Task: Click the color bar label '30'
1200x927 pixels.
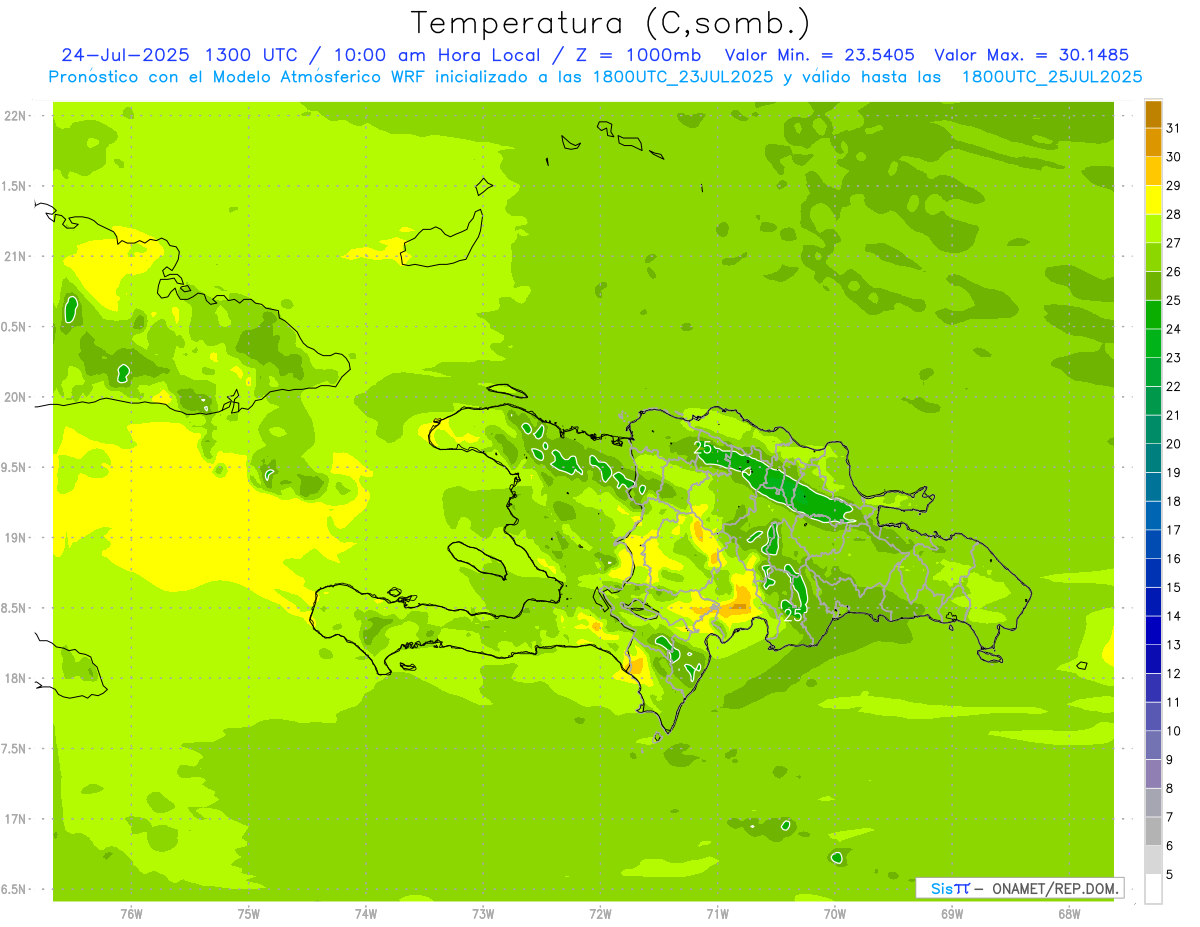Action: pyautogui.click(x=1174, y=157)
